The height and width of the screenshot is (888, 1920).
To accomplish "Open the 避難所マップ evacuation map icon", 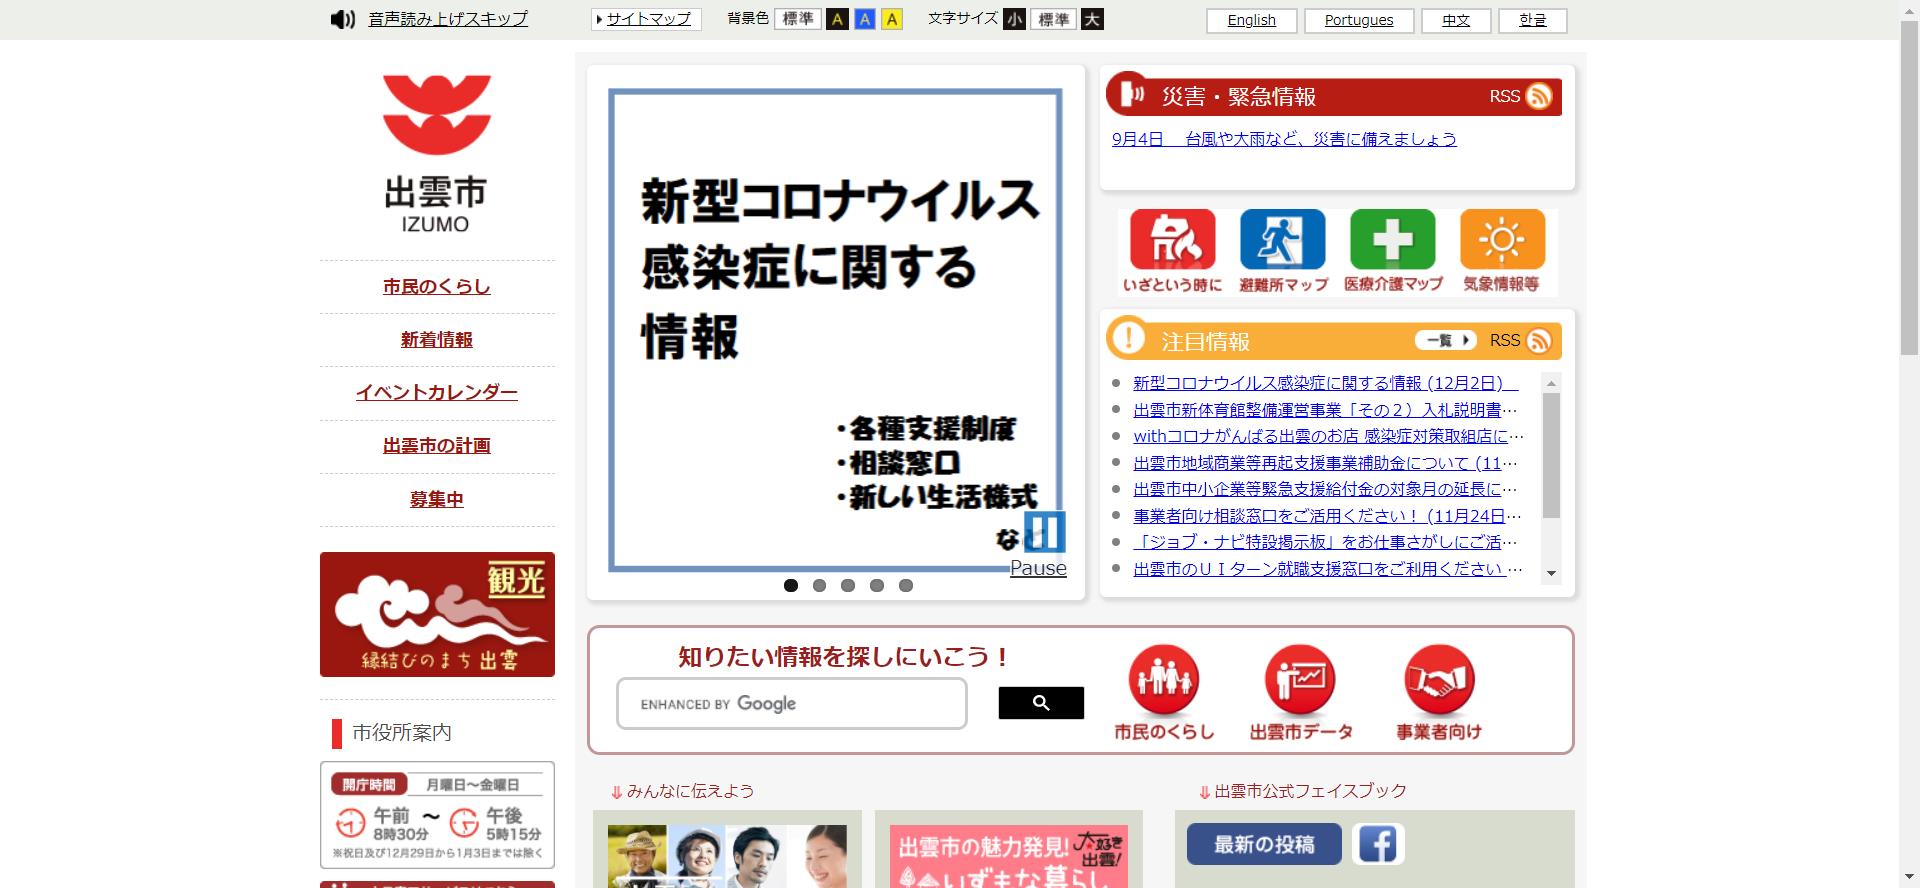I will click(x=1282, y=241).
